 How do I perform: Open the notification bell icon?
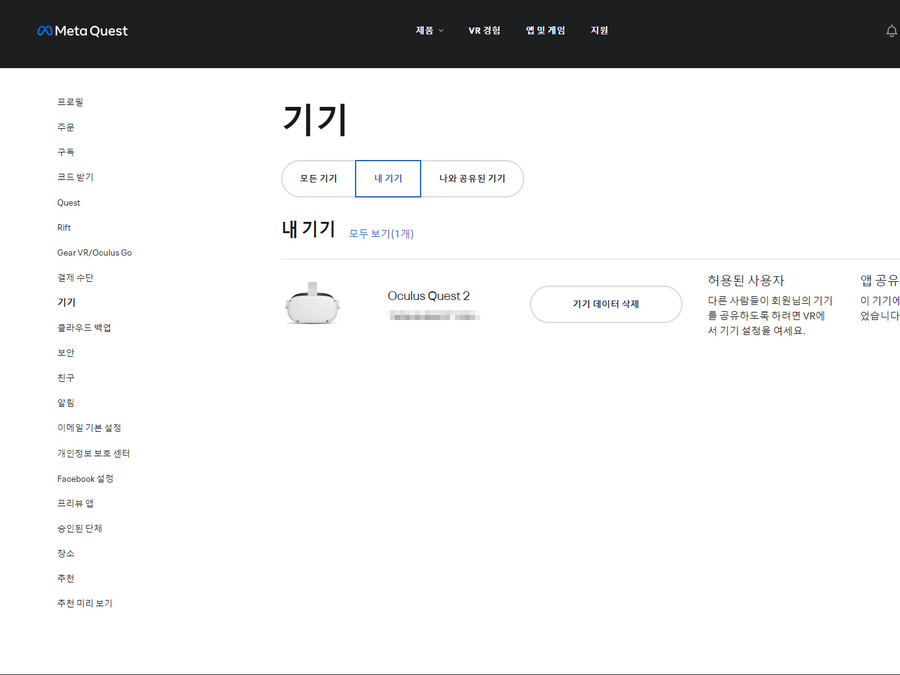tap(891, 31)
